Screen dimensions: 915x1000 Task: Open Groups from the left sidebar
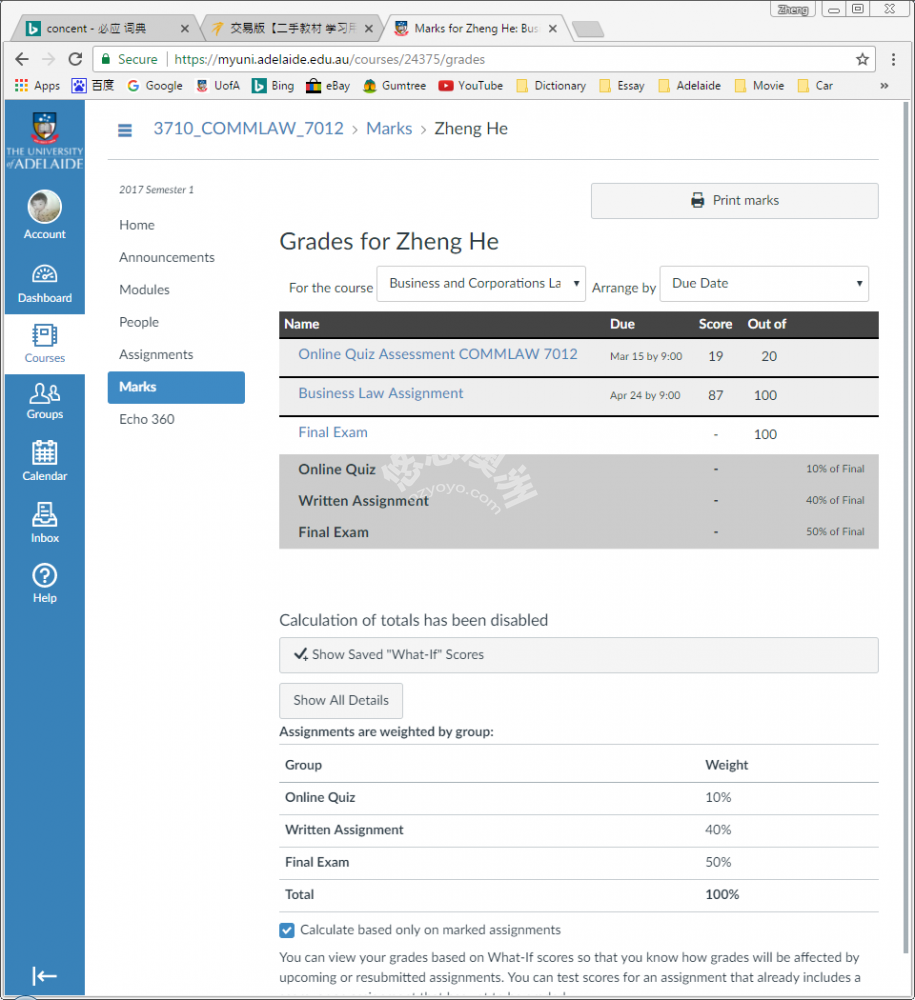[44, 400]
